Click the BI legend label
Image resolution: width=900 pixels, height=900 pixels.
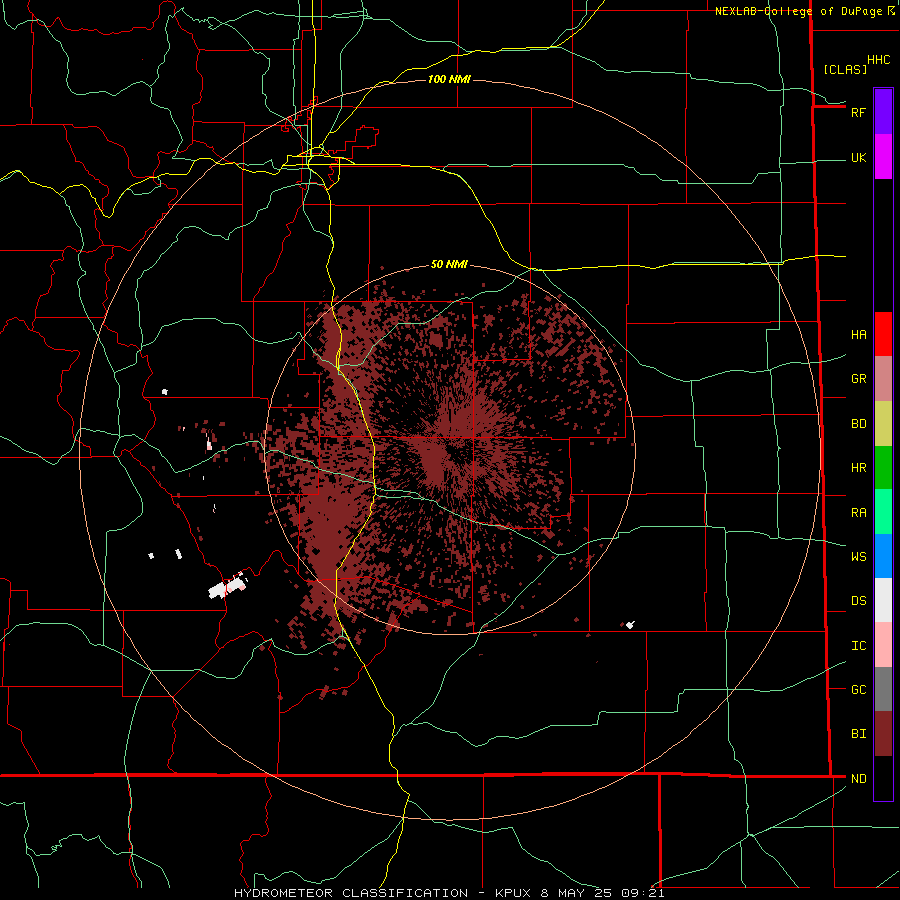click(858, 734)
